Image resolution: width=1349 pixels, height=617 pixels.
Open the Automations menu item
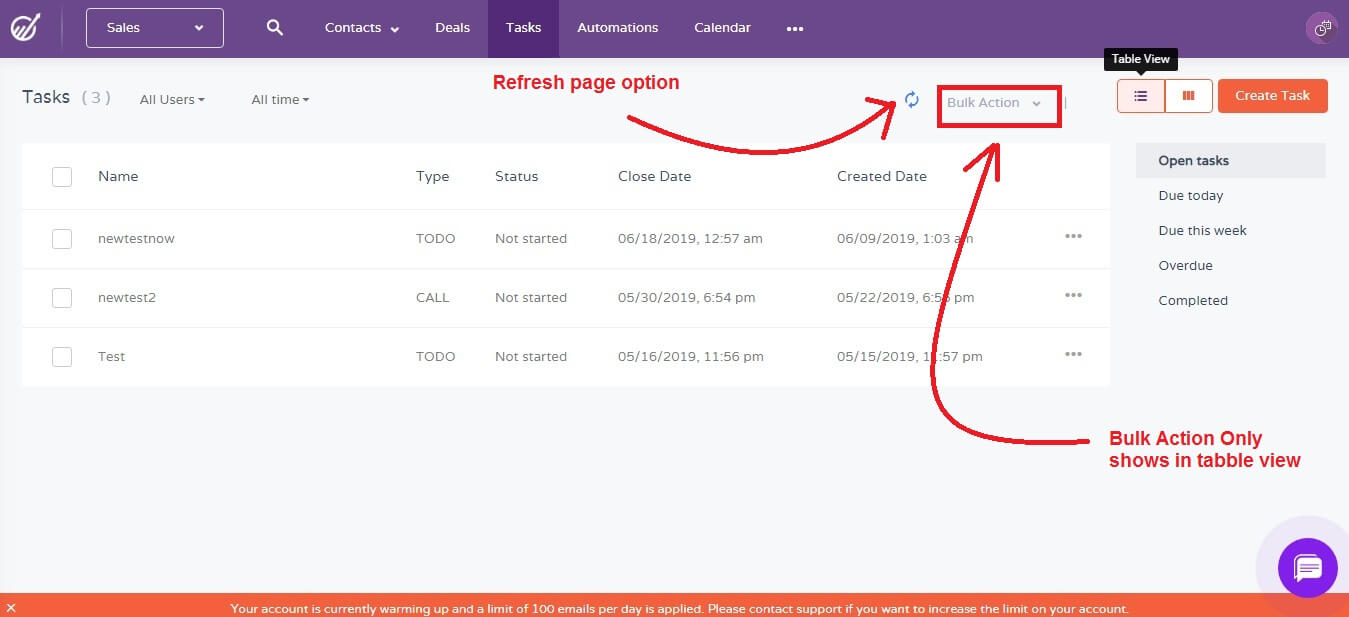click(x=617, y=27)
